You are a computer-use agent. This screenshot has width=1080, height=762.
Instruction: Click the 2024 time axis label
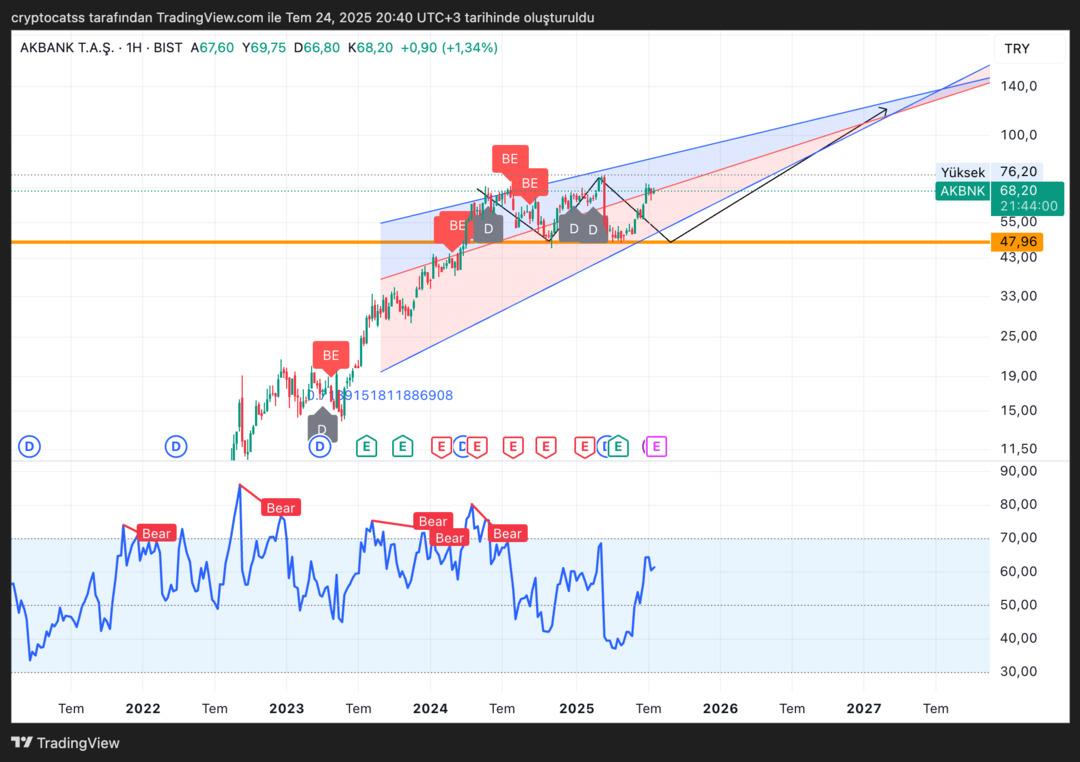(x=430, y=708)
